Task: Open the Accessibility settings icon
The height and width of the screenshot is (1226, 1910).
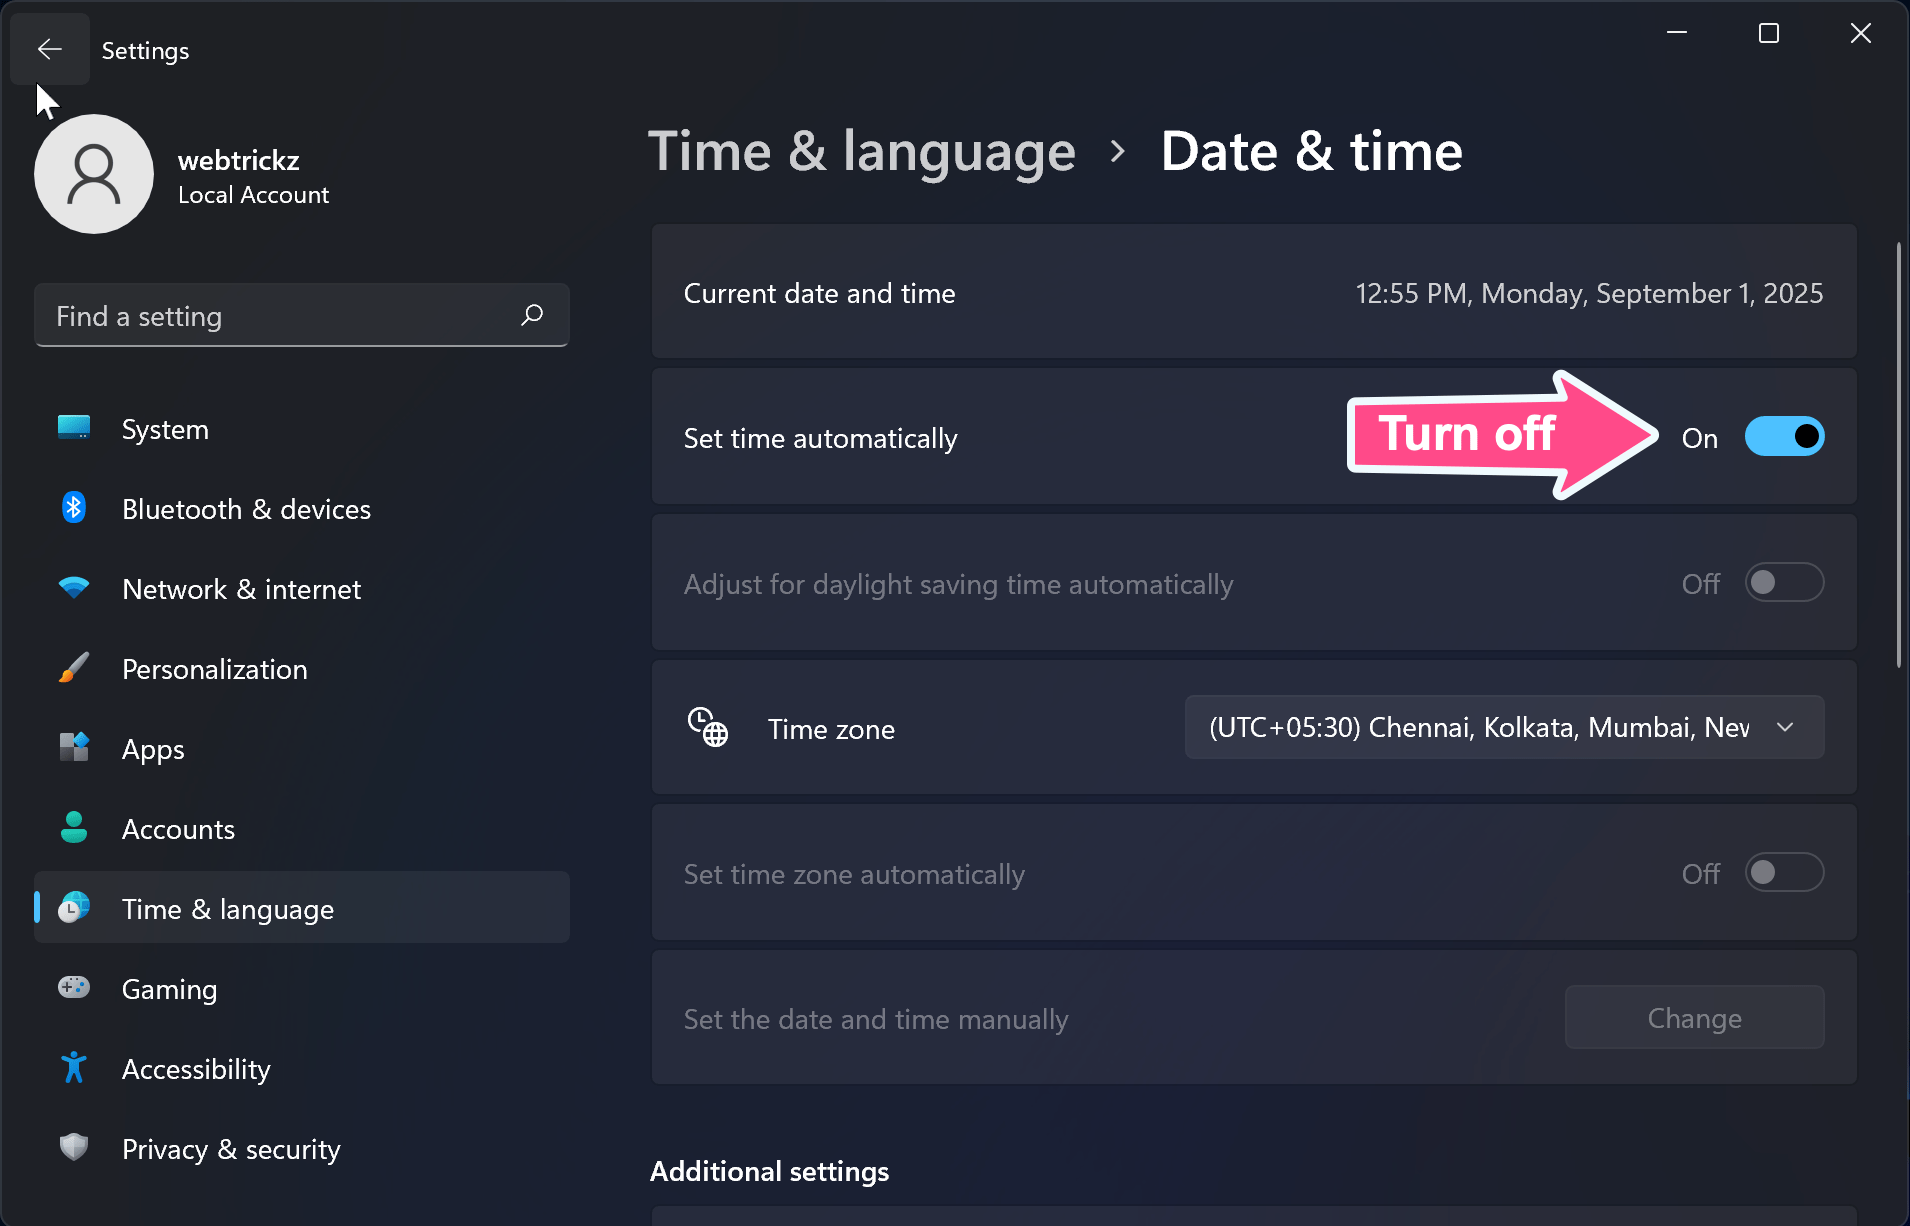Action: point(73,1068)
